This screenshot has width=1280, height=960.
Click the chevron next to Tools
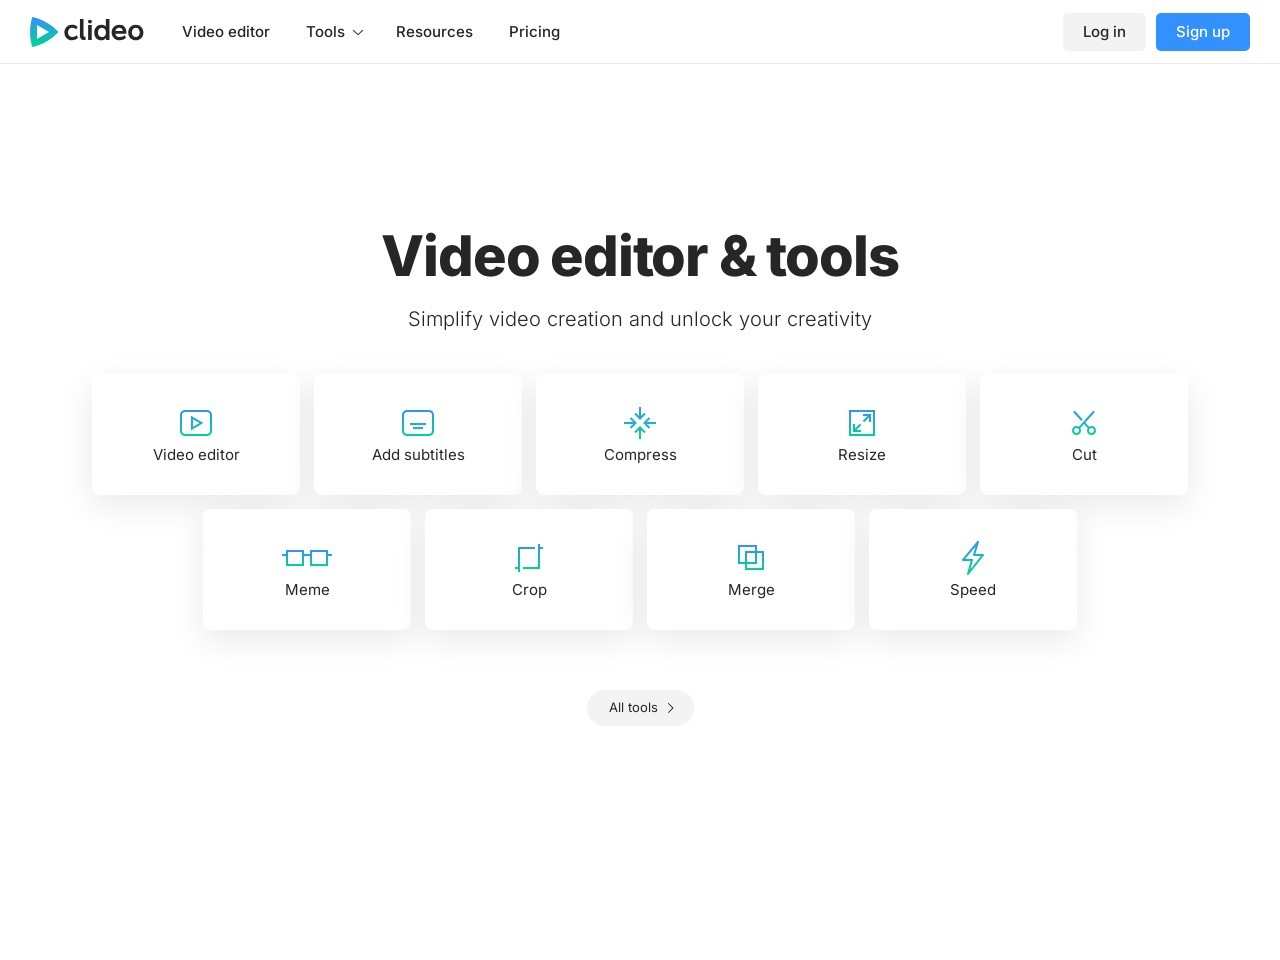point(358,33)
